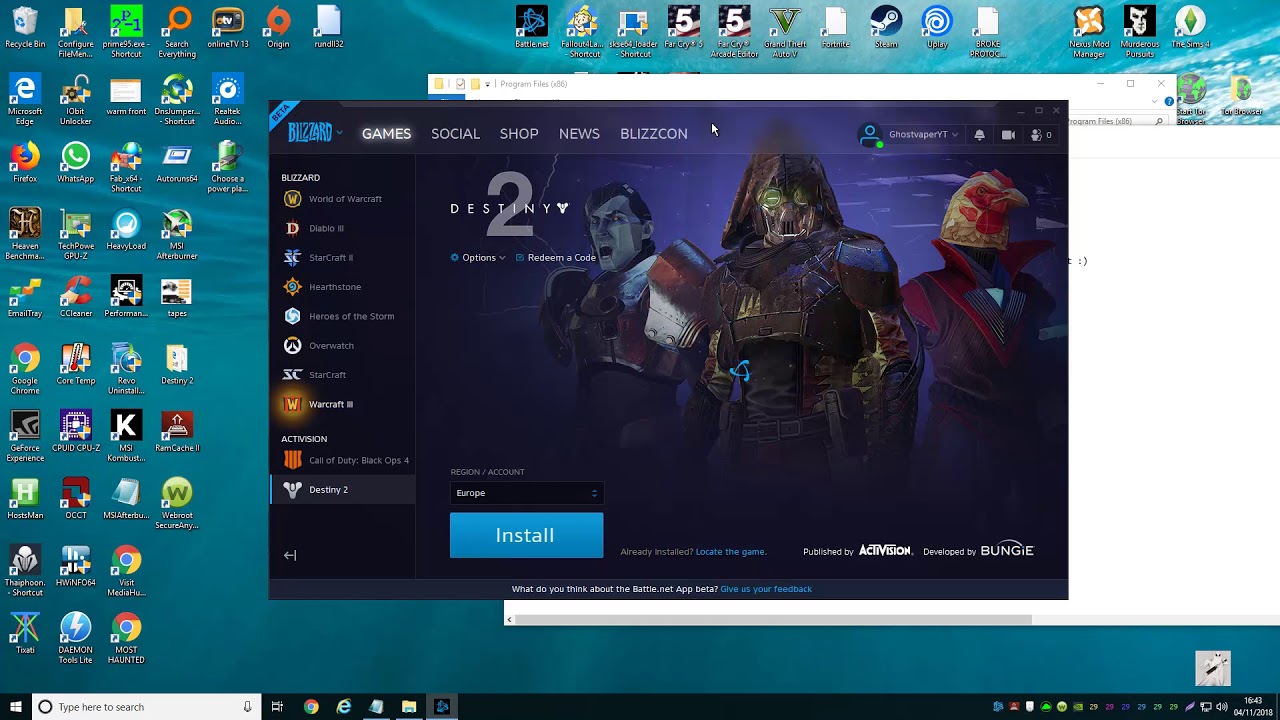Screen dimensions: 1280x720
Task: Open GeForce Experience desktop icon
Action: click(x=25, y=437)
